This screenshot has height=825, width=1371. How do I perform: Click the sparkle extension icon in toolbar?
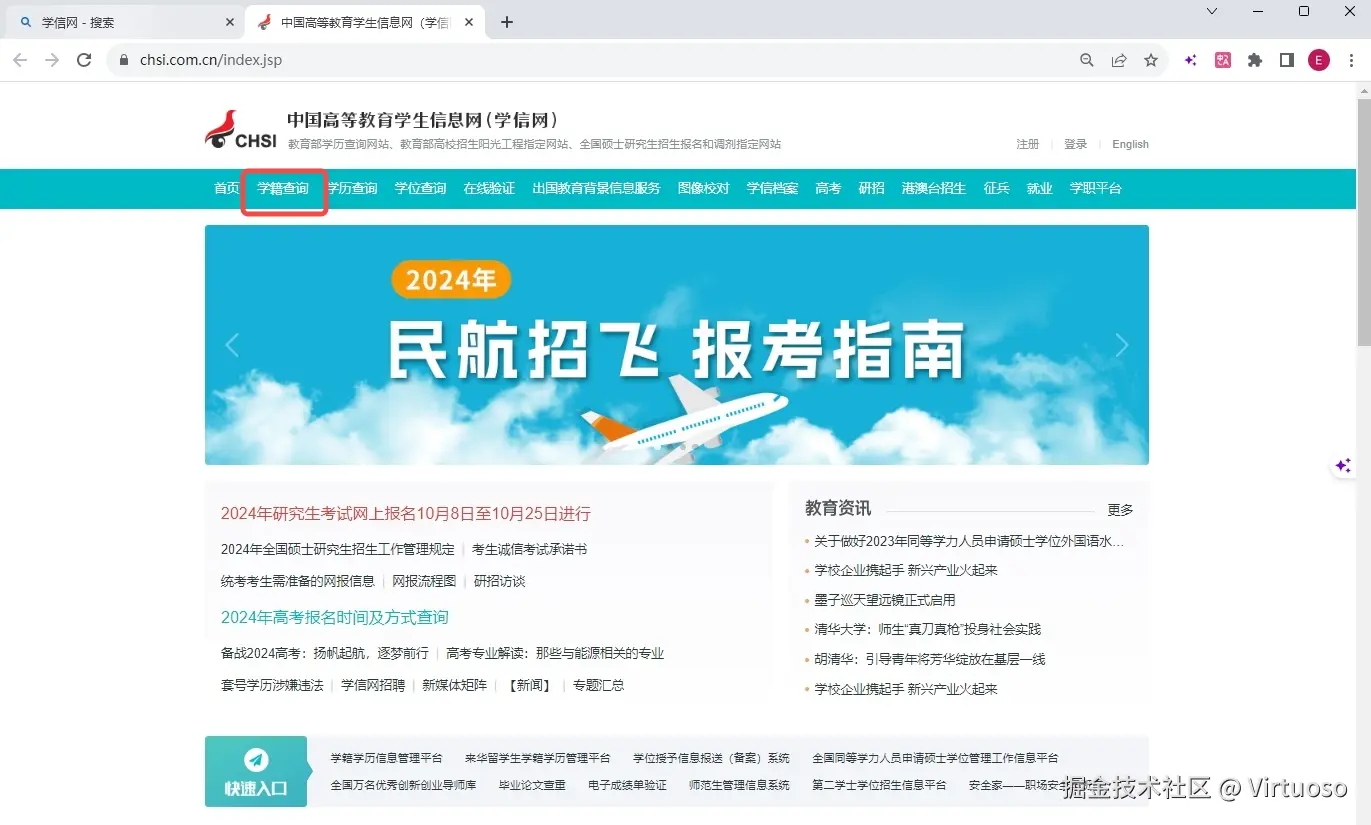point(1191,60)
